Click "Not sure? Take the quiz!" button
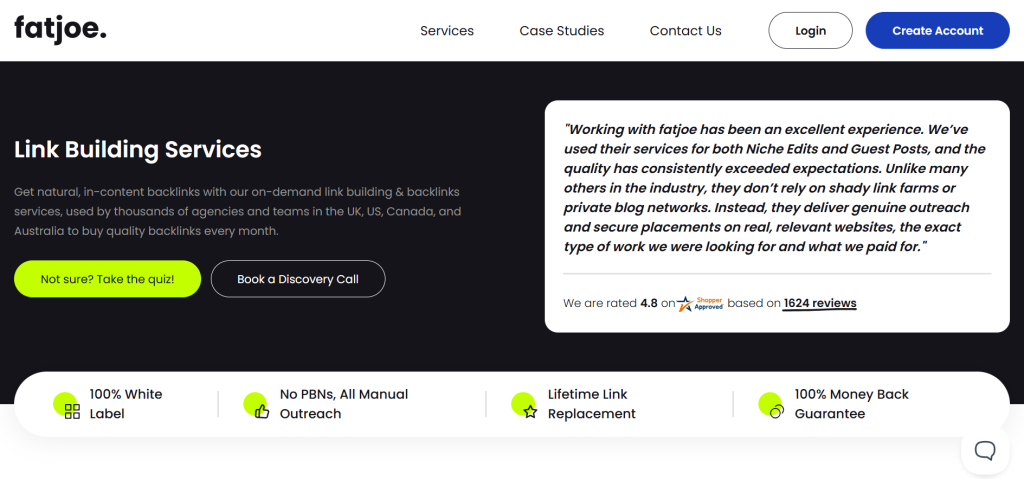The height and width of the screenshot is (479, 1024). click(x=107, y=279)
